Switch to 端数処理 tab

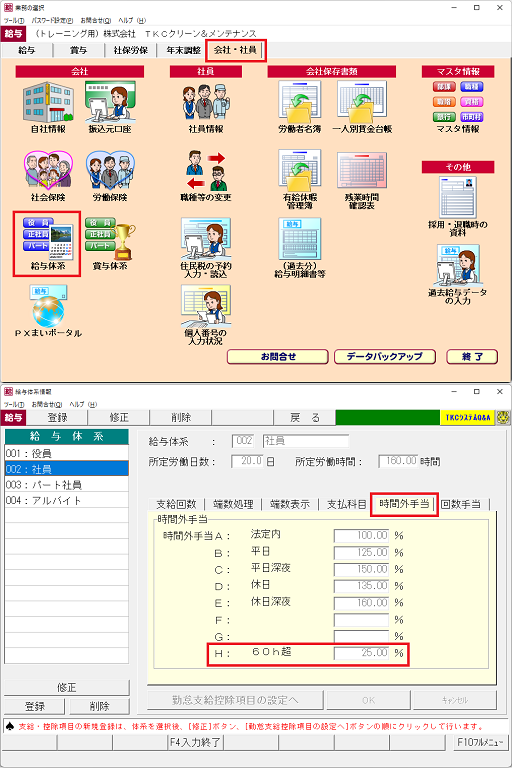[233, 504]
